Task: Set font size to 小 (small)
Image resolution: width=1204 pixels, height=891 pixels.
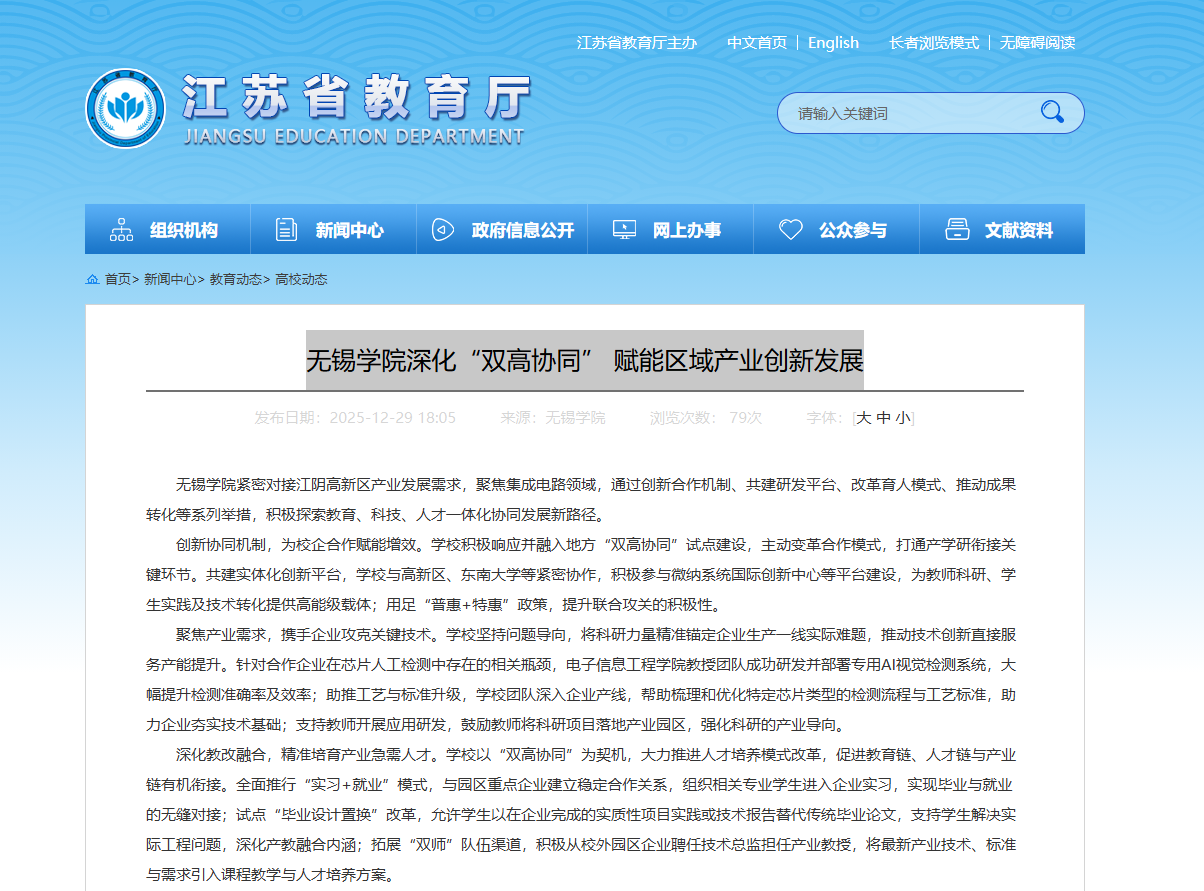Action: click(903, 418)
